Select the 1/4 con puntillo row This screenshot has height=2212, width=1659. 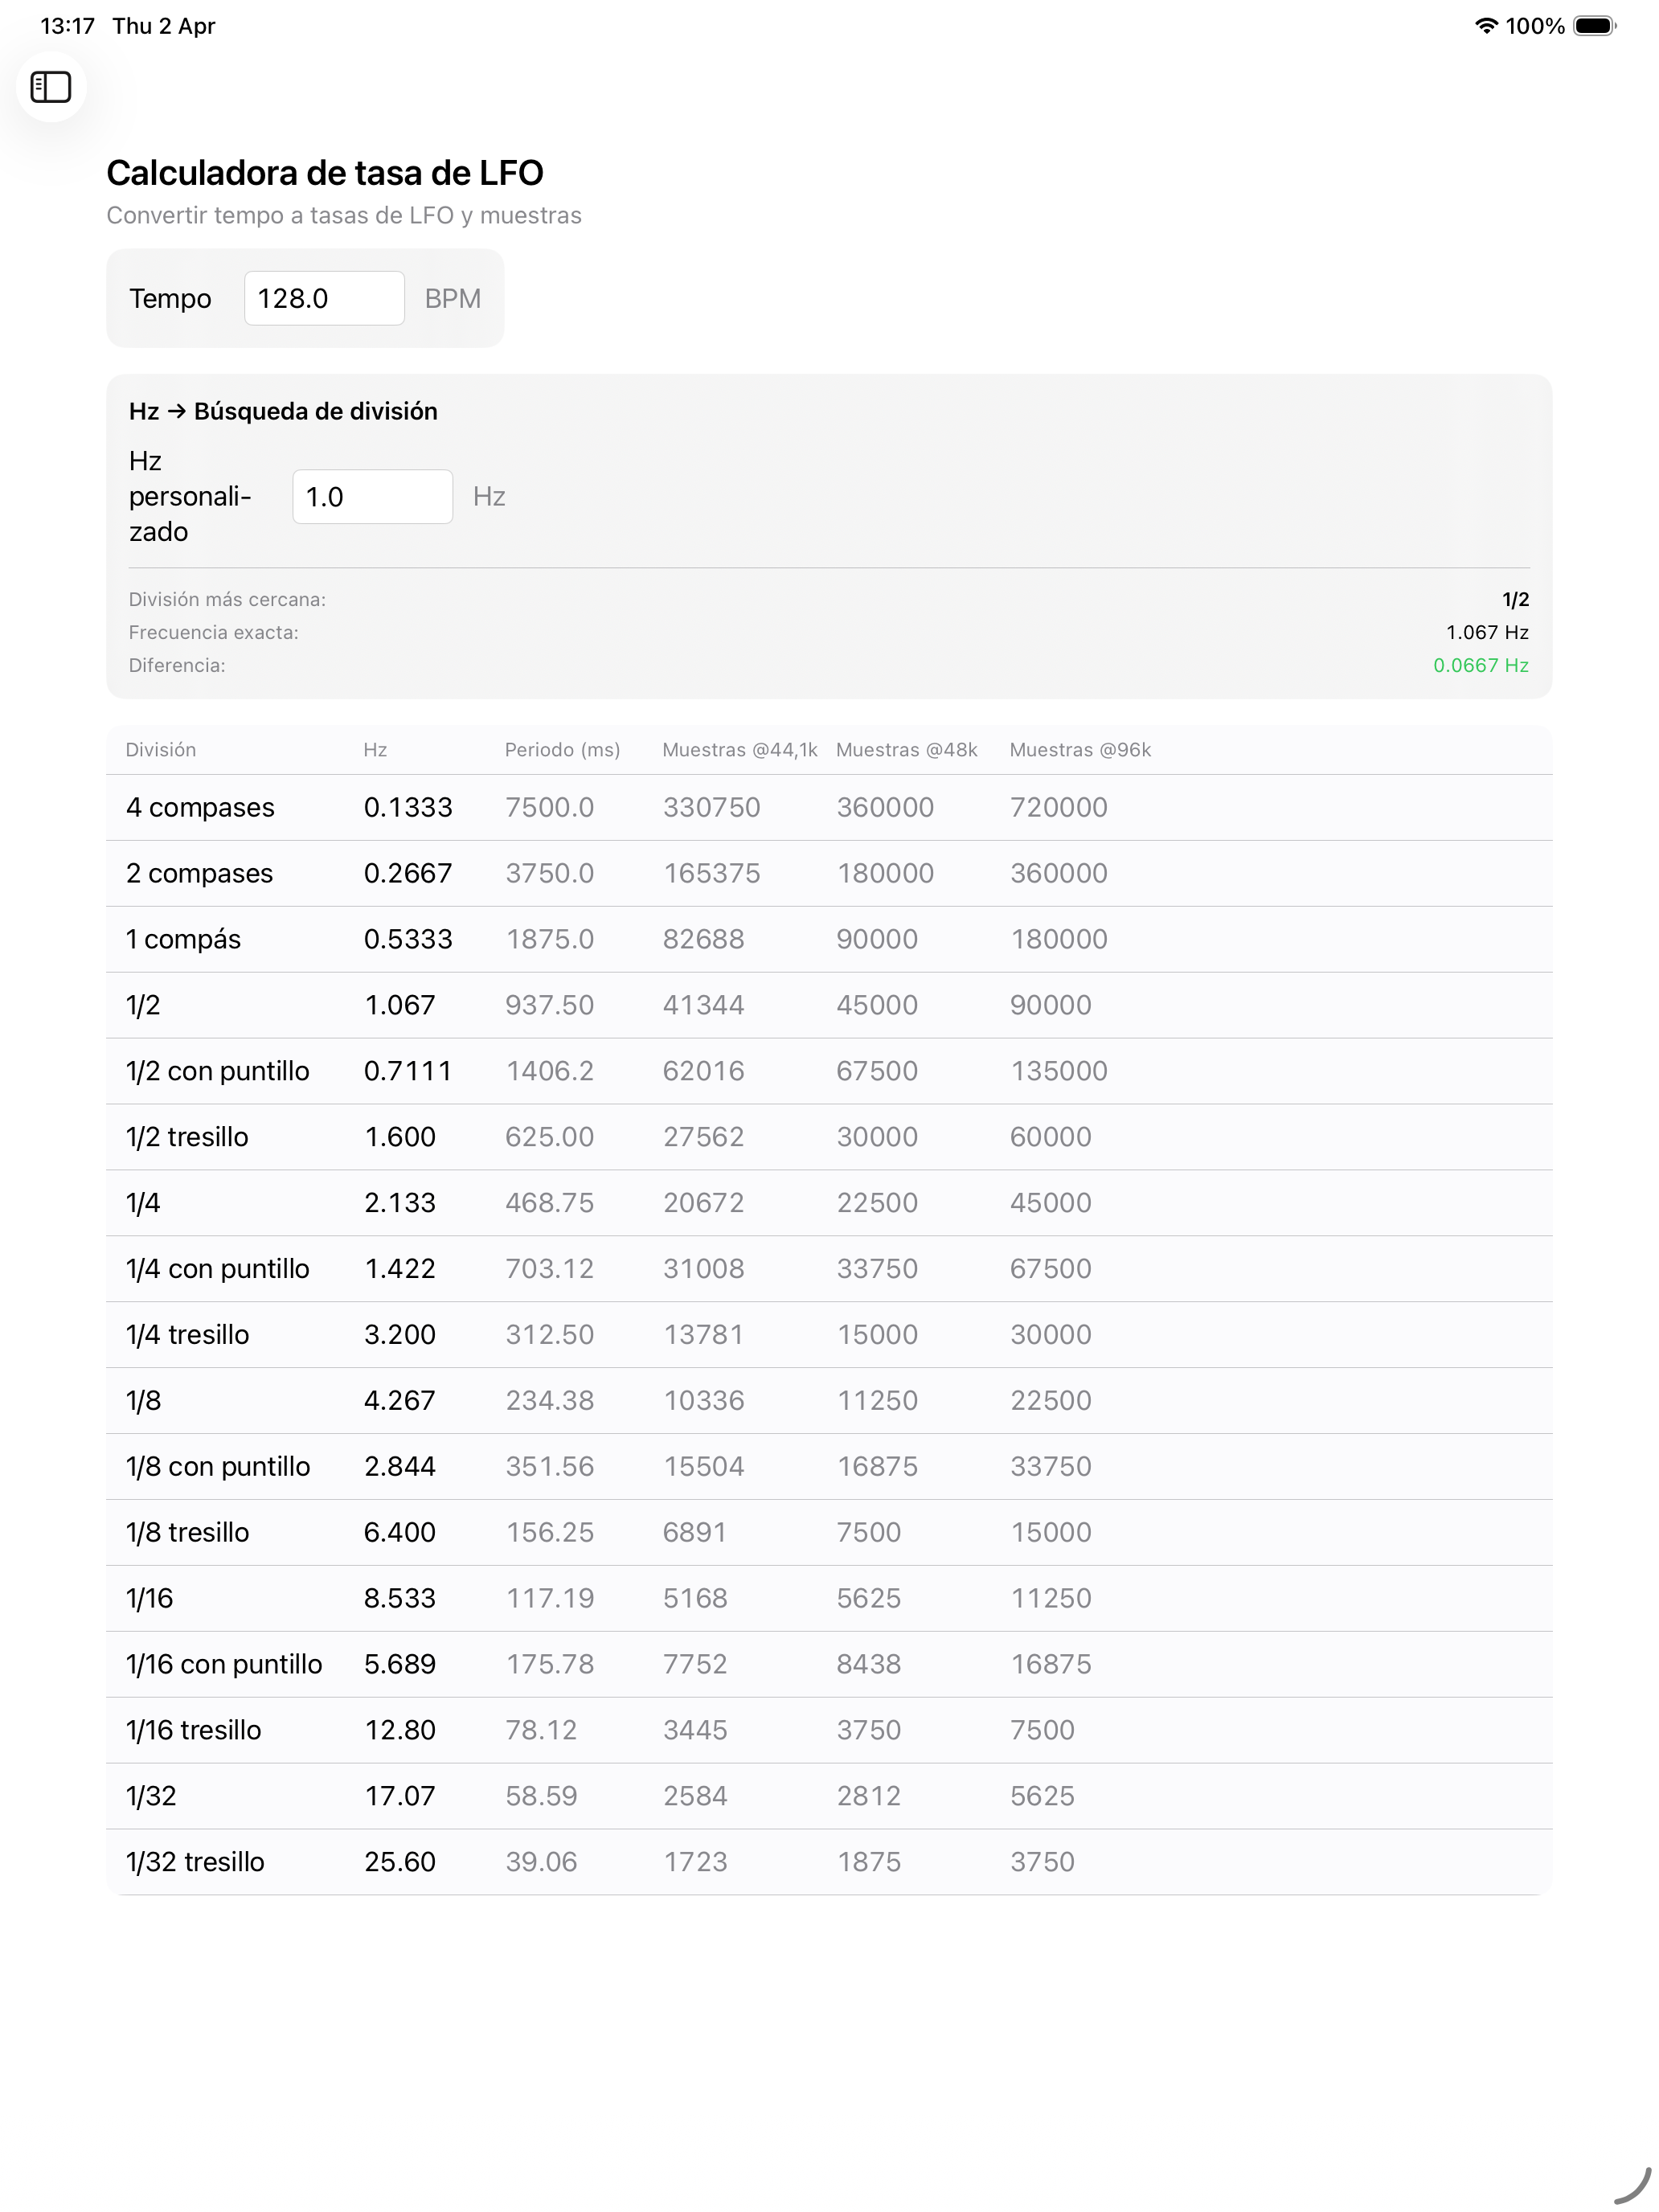point(829,1269)
